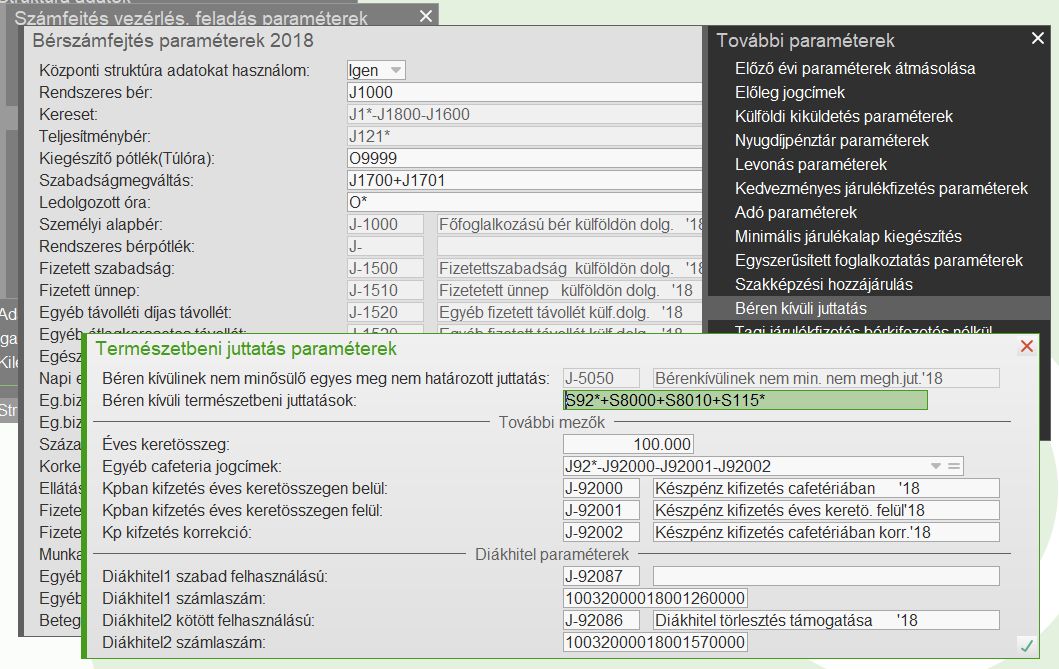Close the Számfejtés vezérlés window

point(425,16)
